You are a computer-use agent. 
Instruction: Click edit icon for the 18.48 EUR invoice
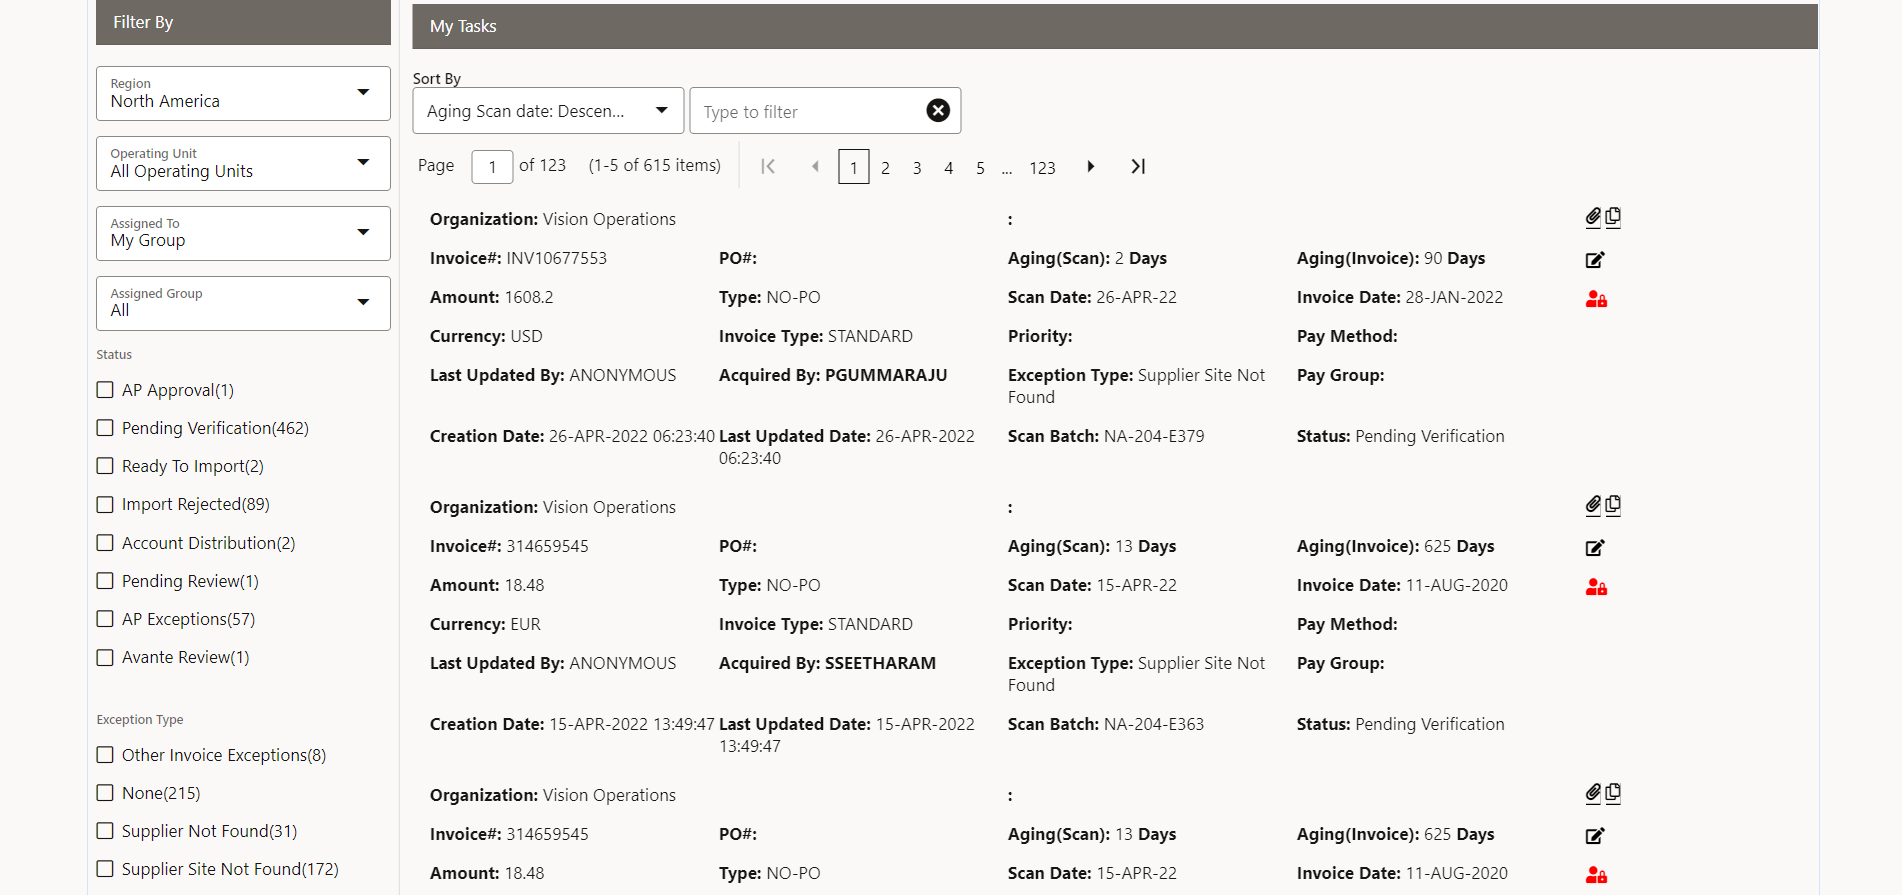tap(1595, 548)
